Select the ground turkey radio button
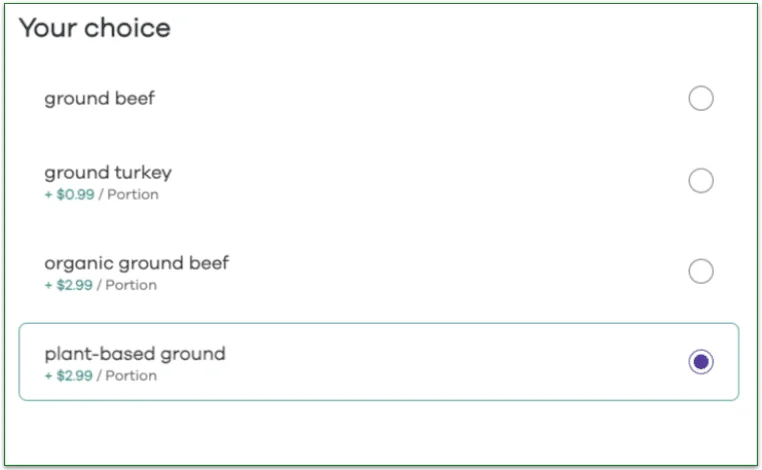Screen dimensions: 762x470 (701, 181)
